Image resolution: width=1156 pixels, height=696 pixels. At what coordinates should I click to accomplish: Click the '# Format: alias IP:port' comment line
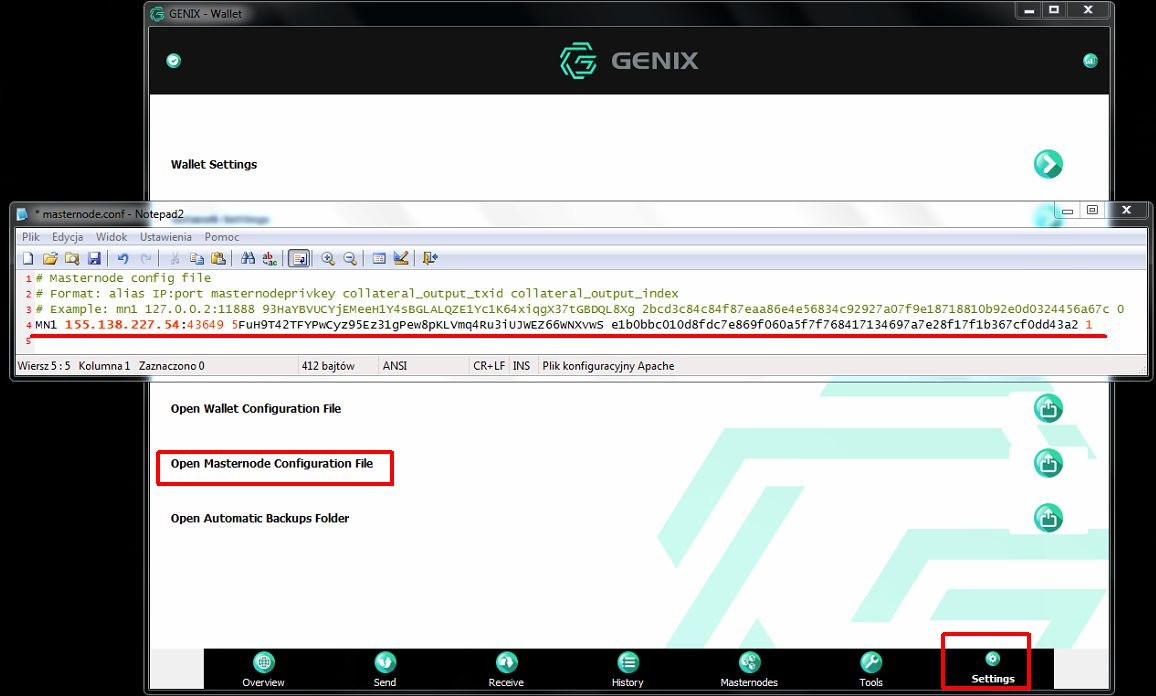tap(357, 293)
